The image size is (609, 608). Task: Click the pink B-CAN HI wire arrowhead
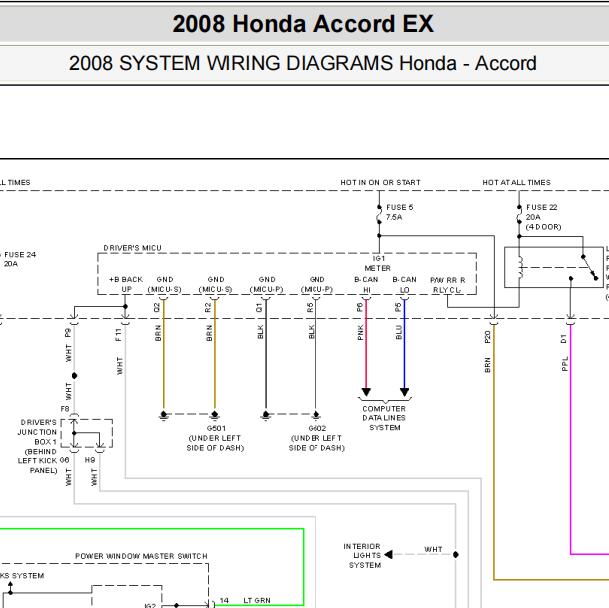[x=366, y=392]
